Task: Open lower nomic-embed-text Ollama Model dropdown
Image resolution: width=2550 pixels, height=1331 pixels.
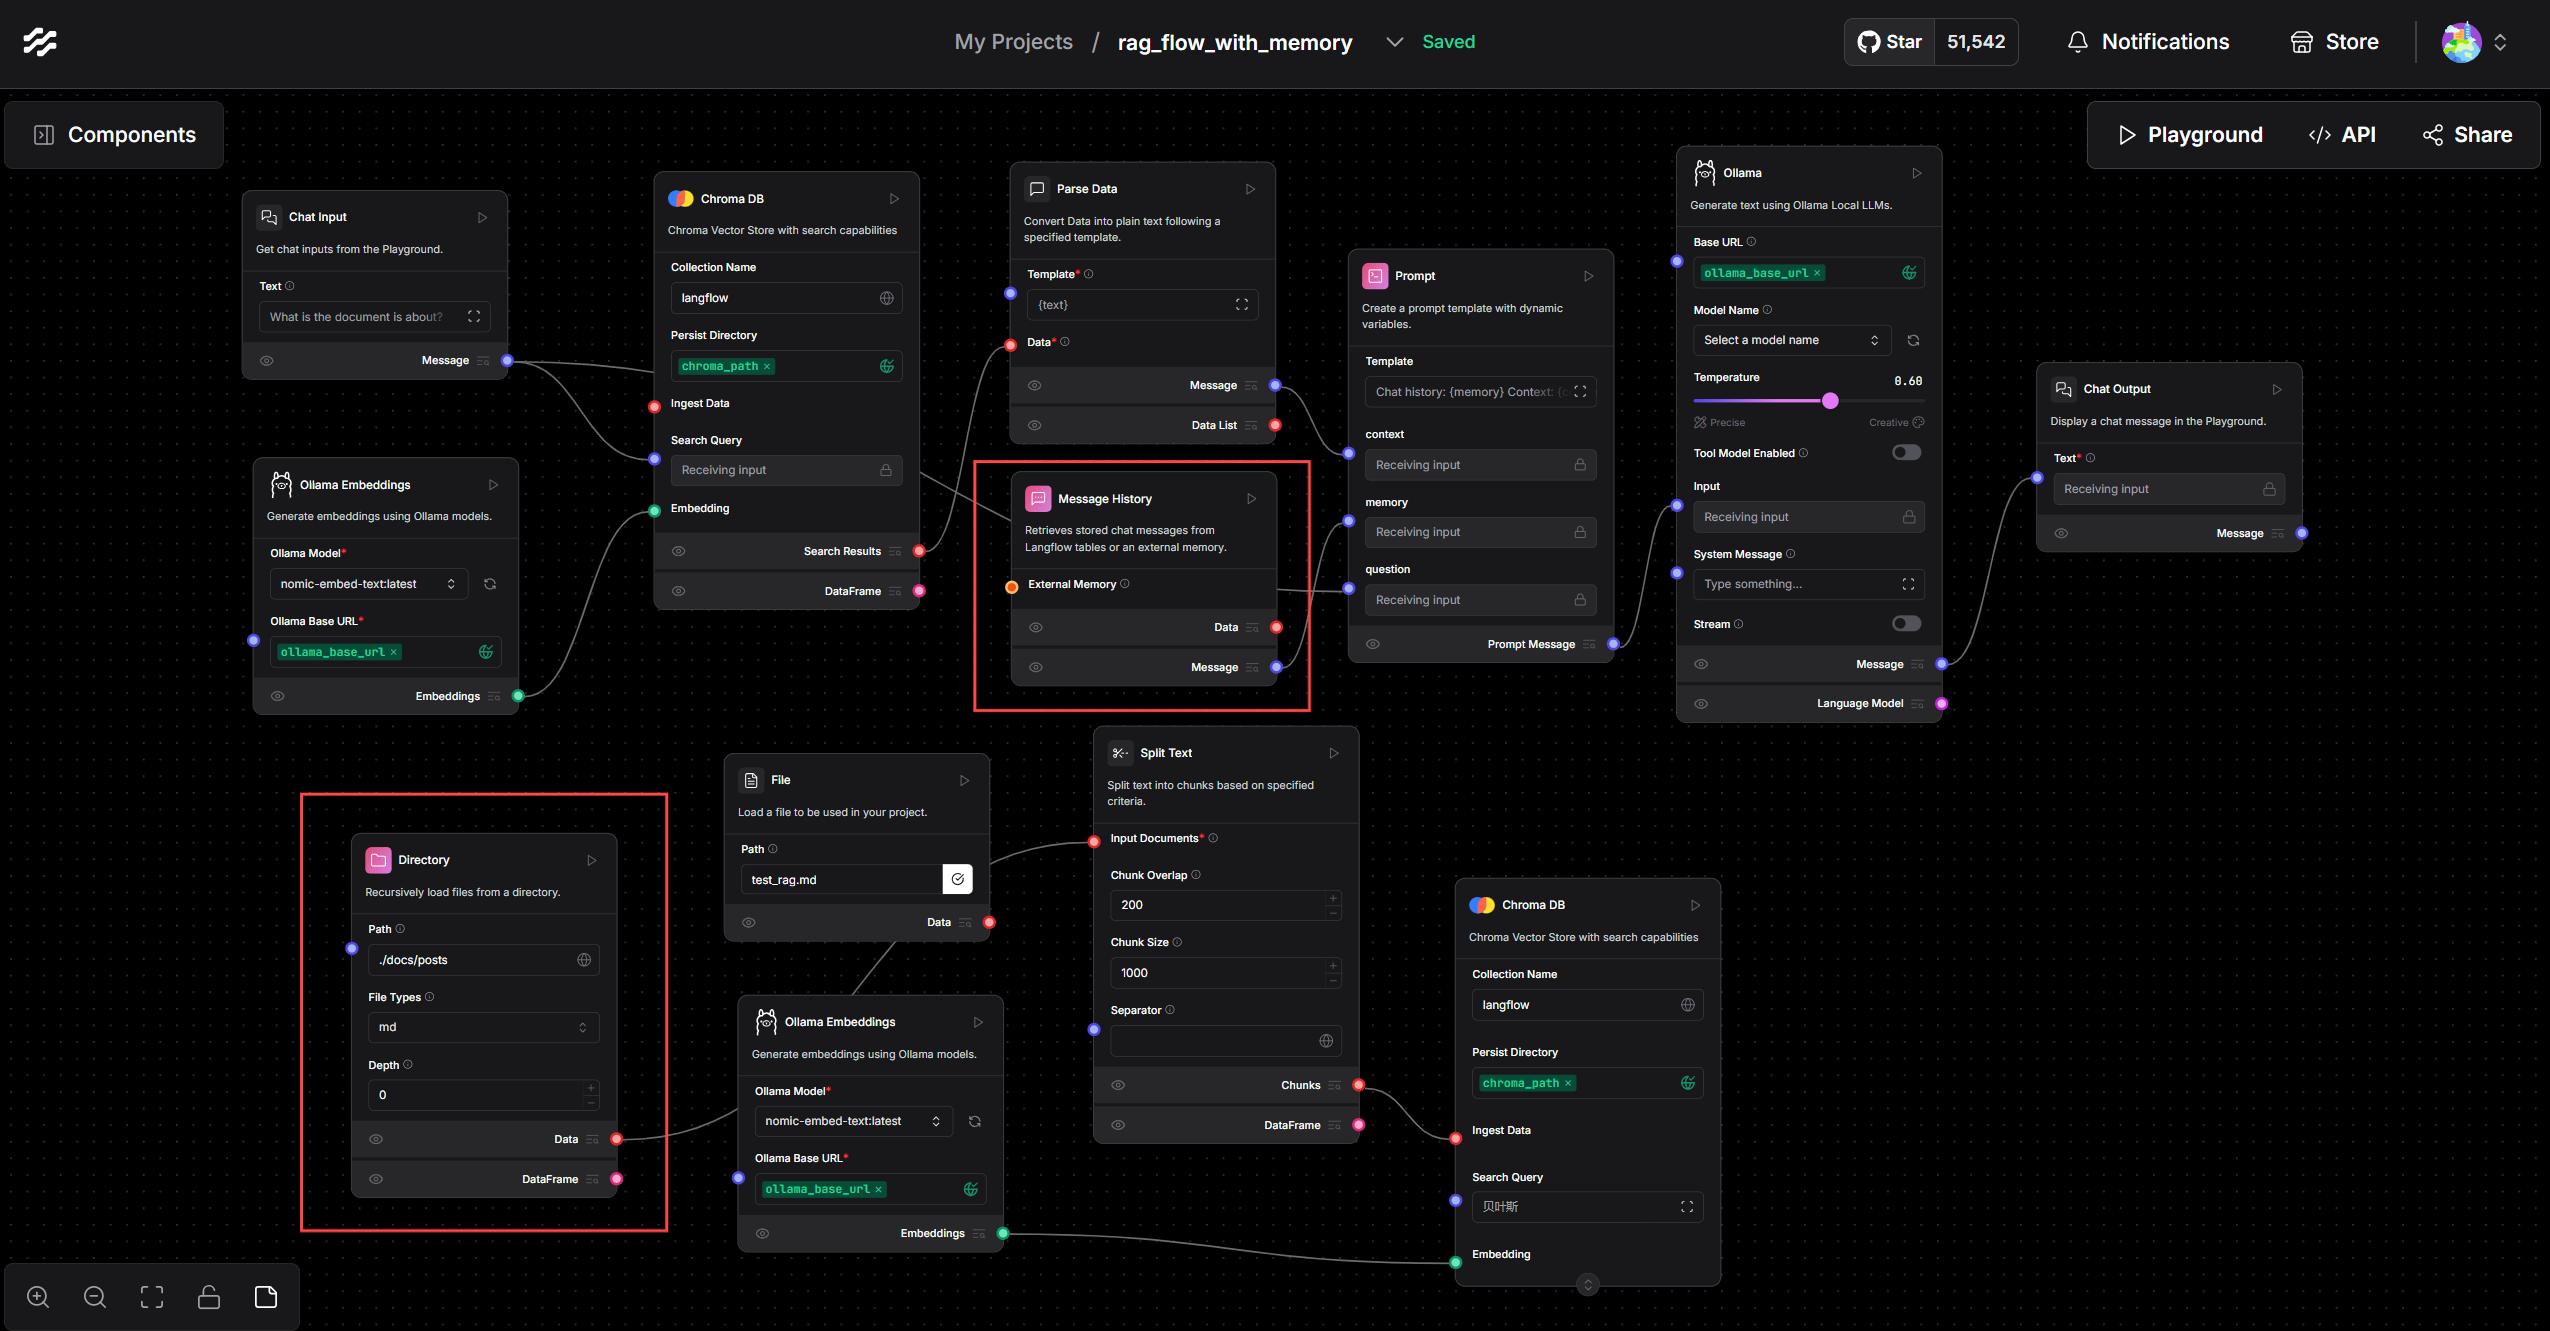Action: coord(853,1121)
